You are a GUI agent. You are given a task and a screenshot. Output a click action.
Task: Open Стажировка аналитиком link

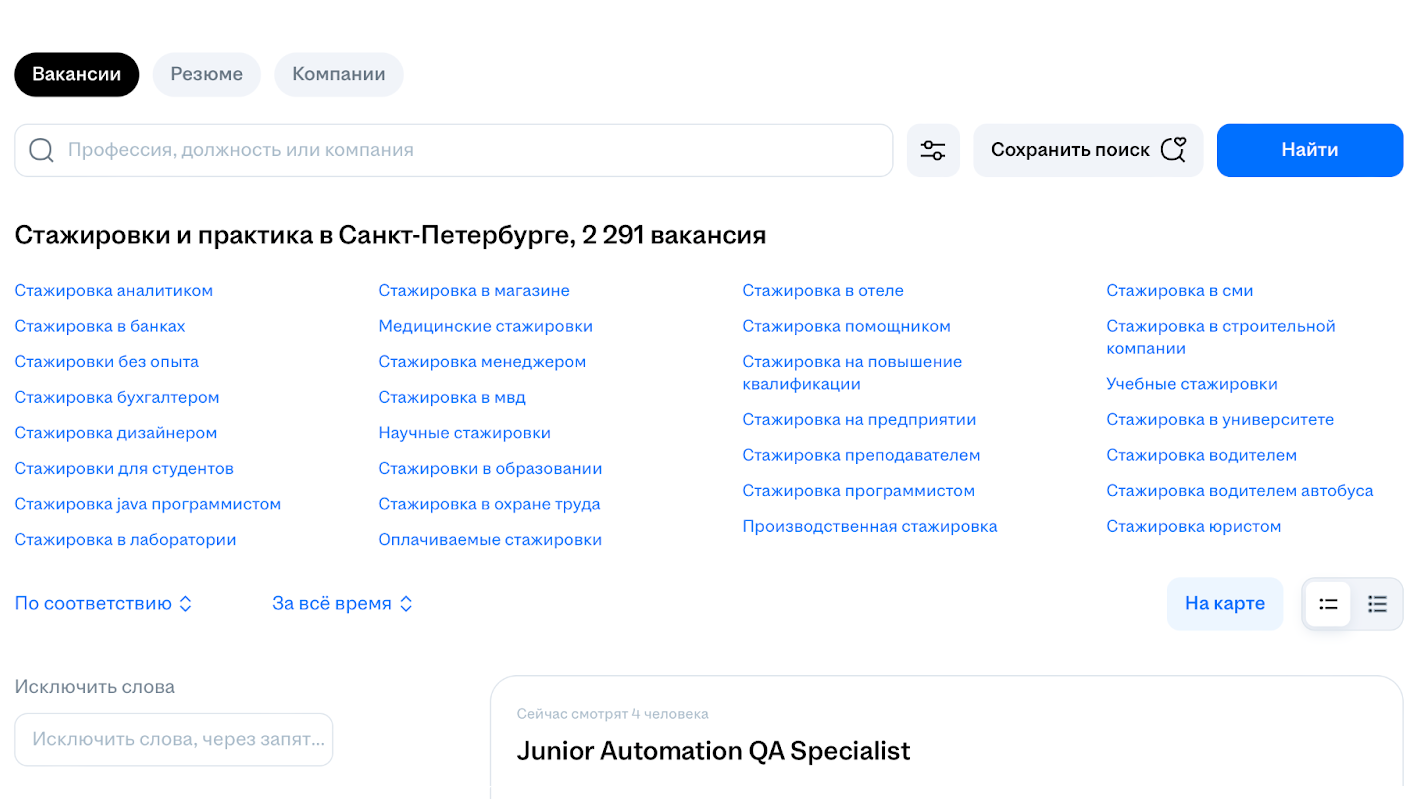pyautogui.click(x=114, y=291)
